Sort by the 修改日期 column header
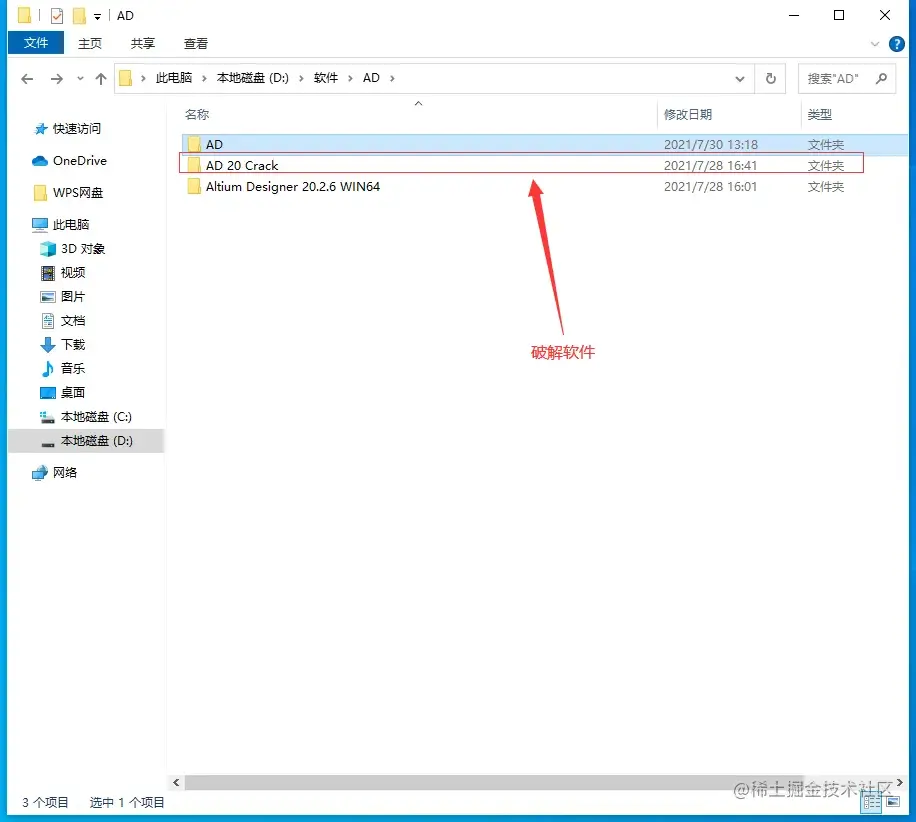The width and height of the screenshot is (916, 822). [688, 115]
